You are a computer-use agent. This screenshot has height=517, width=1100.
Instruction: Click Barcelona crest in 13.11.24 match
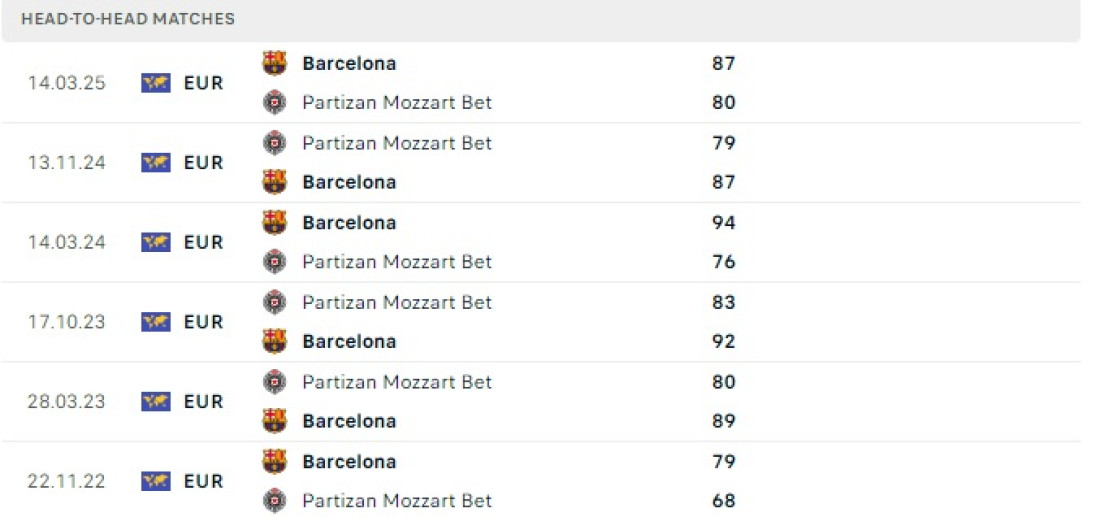click(274, 182)
